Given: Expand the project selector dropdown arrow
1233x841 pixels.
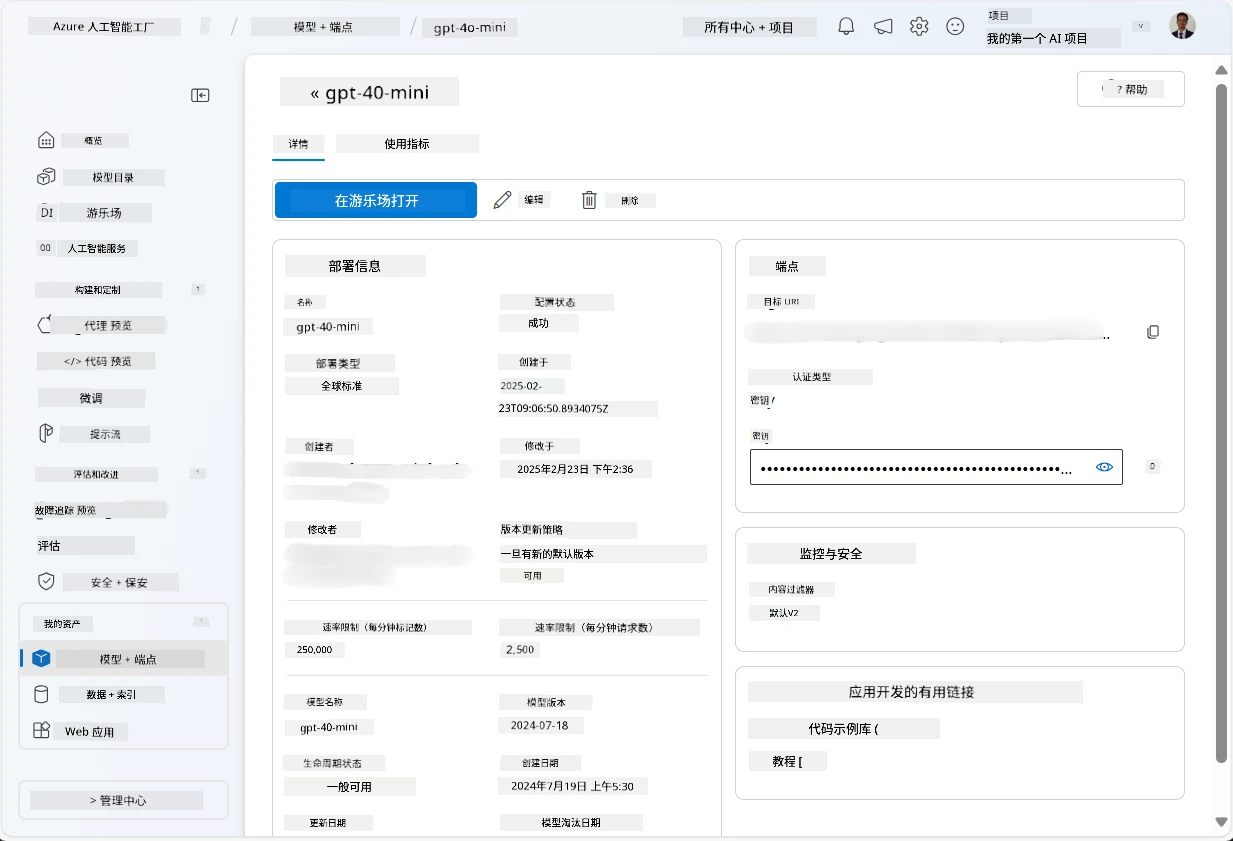Looking at the screenshot, I should (x=1141, y=27).
